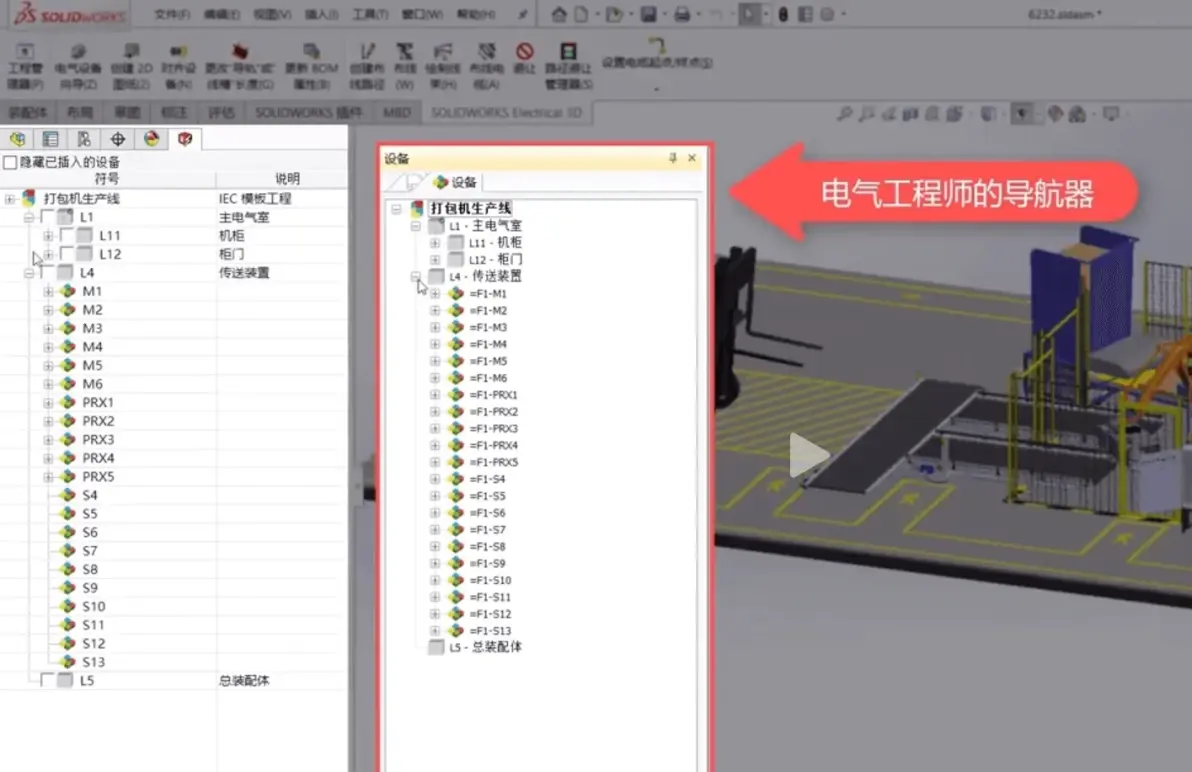The height and width of the screenshot is (772, 1192).
Task: Tick the L5 总装配体 checkbox
Action: point(47,680)
